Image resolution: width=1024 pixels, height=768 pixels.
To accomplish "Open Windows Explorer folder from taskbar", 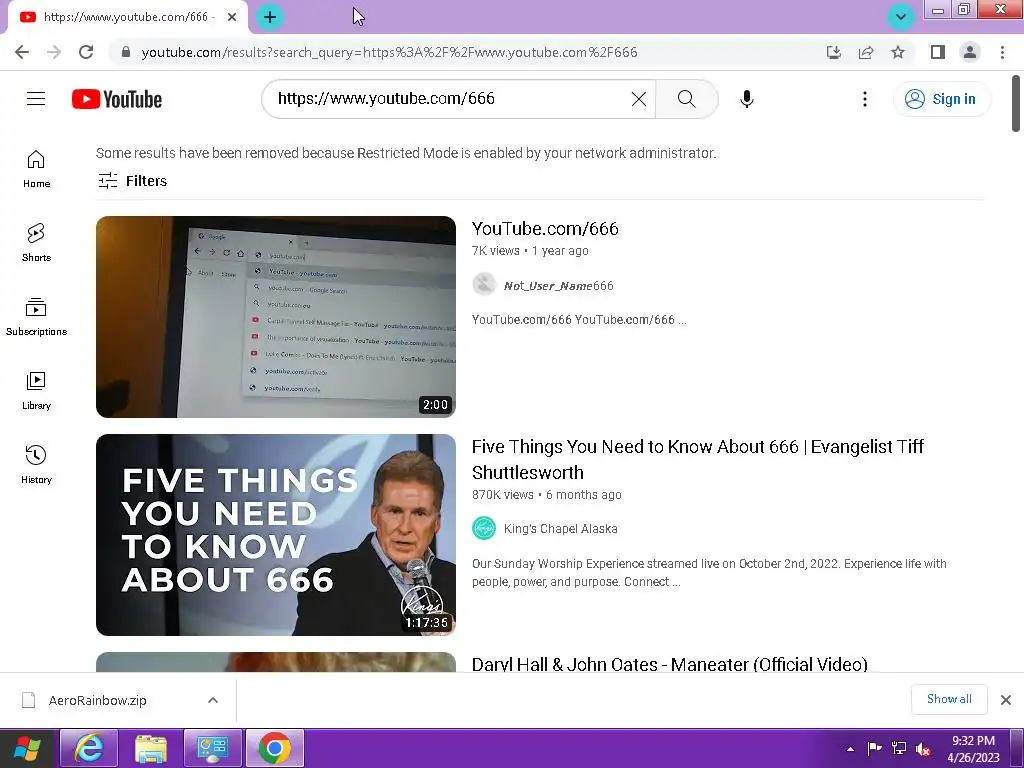I will pos(151,748).
